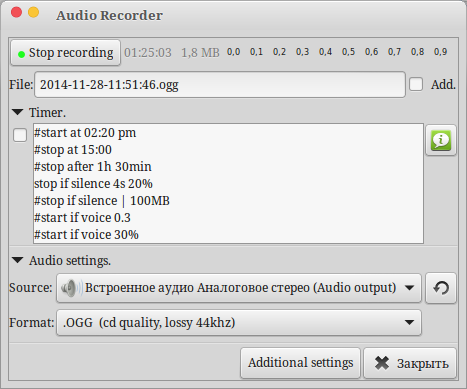Collapse the Timer section triangle
The width and height of the screenshot is (467, 389).
(x=17, y=112)
